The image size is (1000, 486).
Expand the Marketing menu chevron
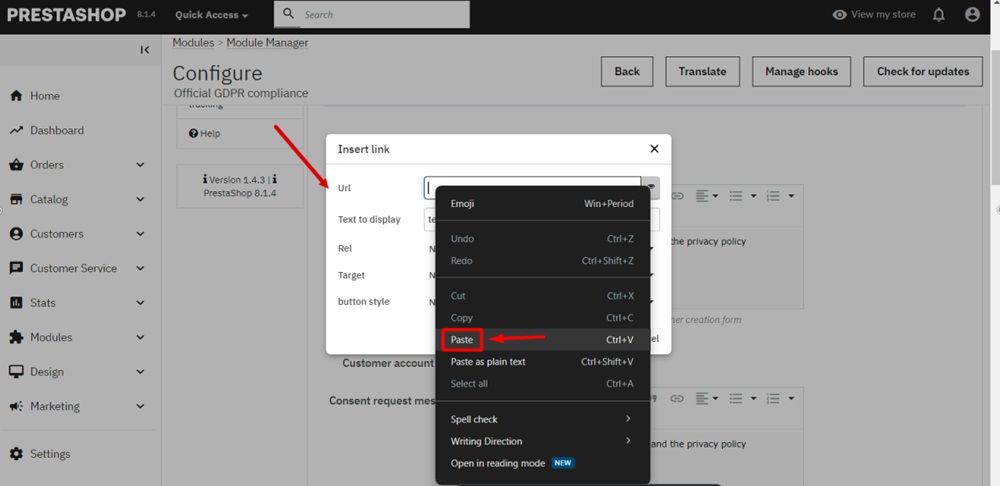(140, 406)
